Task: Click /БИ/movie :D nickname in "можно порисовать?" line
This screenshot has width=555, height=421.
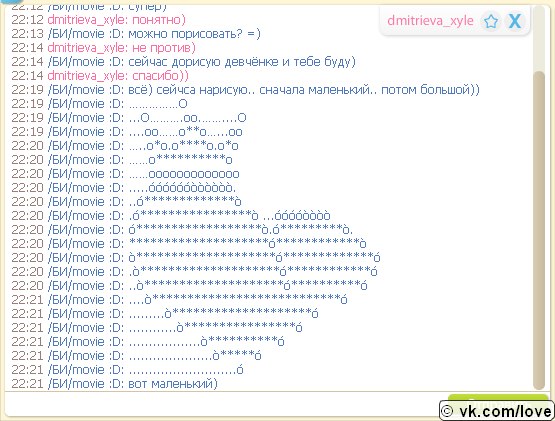Action: coord(86,34)
